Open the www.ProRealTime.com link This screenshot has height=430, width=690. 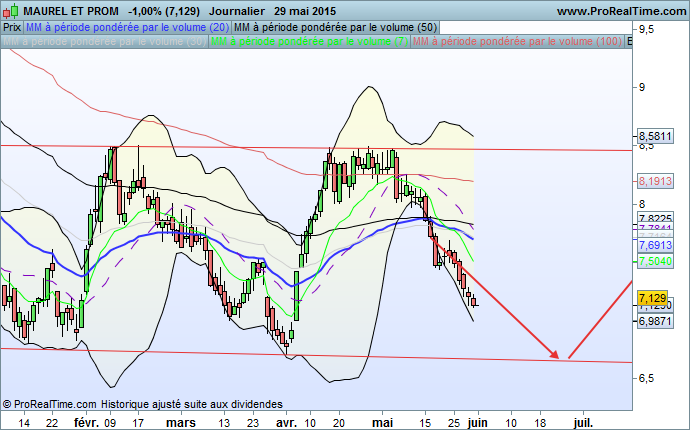pos(621,11)
